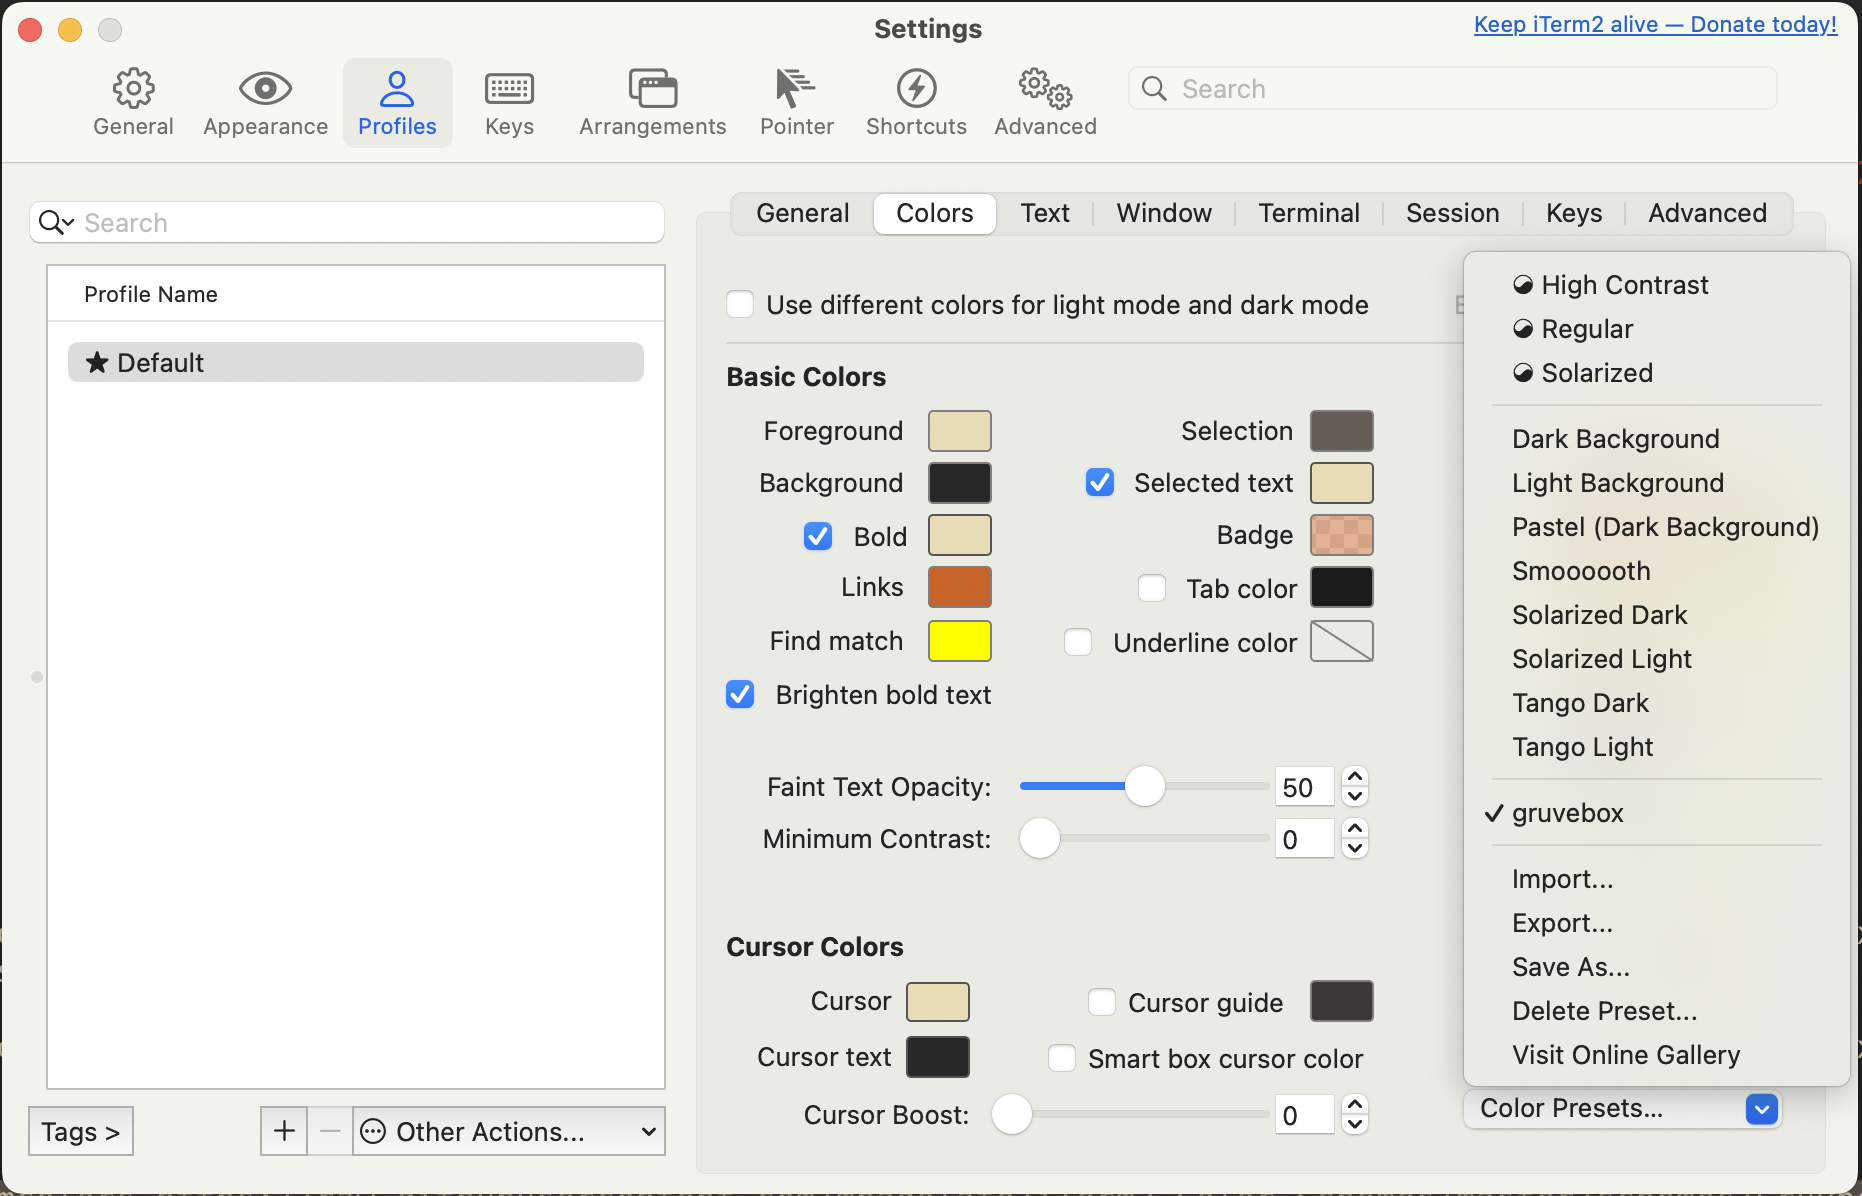Enable the Tab color checkbox
Viewport: 1862px width, 1196px height.
click(x=1151, y=588)
